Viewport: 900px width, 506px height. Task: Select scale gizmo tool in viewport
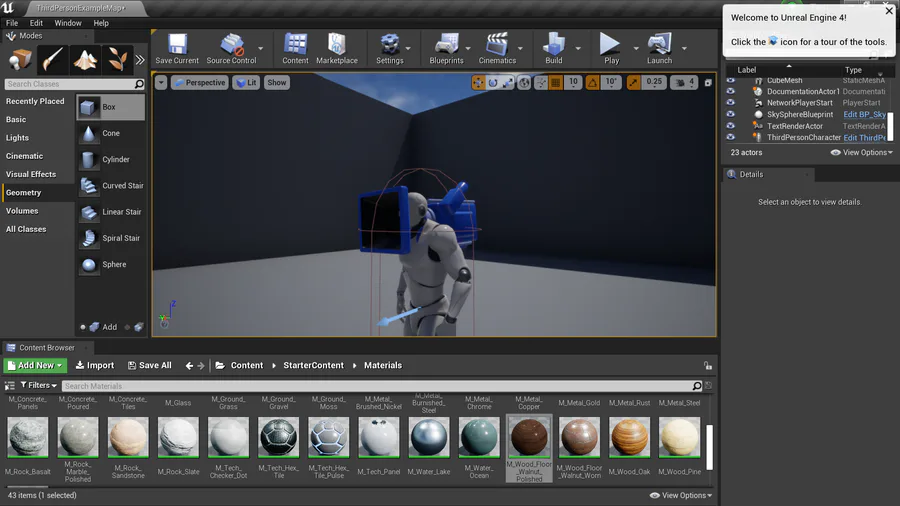point(508,83)
